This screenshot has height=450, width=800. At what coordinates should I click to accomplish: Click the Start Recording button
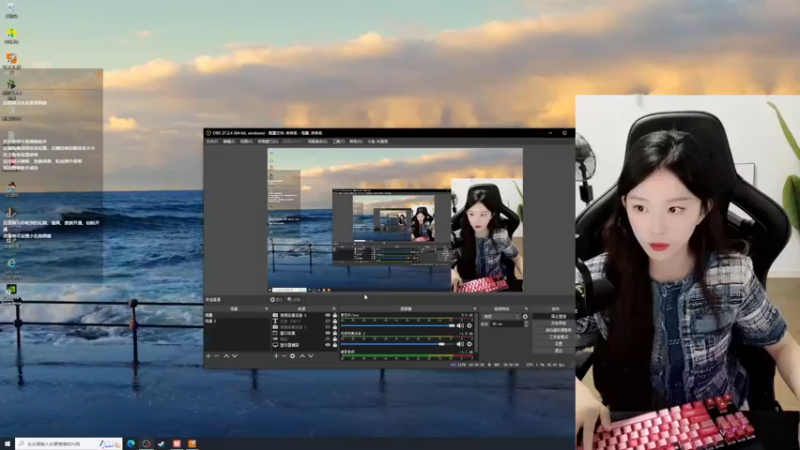click(555, 323)
